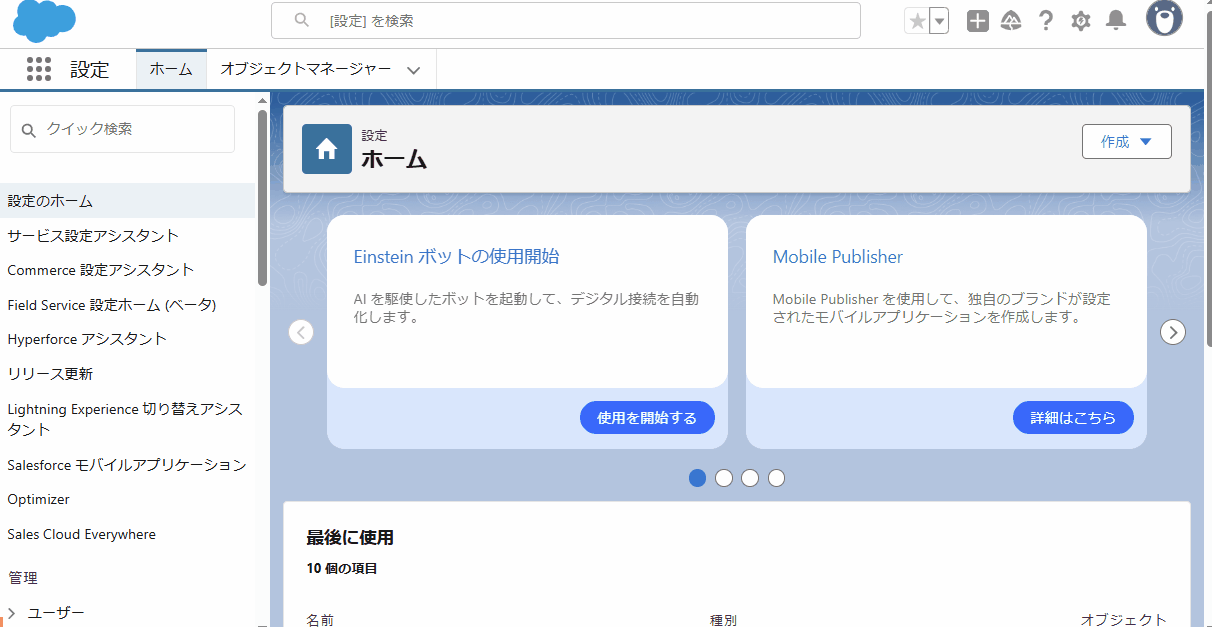Viewport: 1212px width, 627px height.
Task: Select the fourth carousel page indicator
Action: coord(776,478)
